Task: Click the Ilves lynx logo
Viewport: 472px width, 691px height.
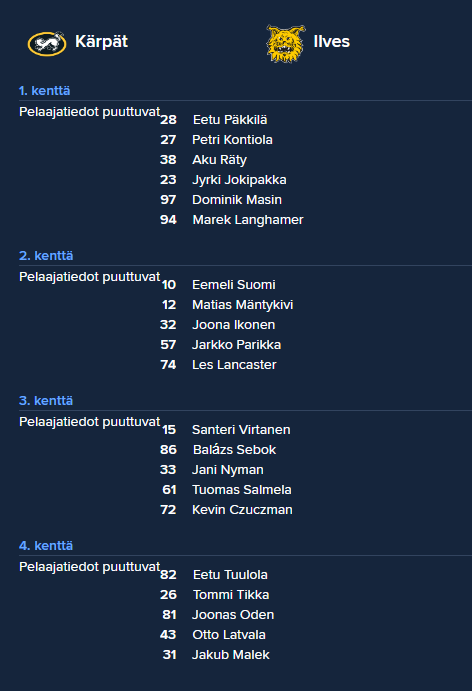Action: pos(286,44)
